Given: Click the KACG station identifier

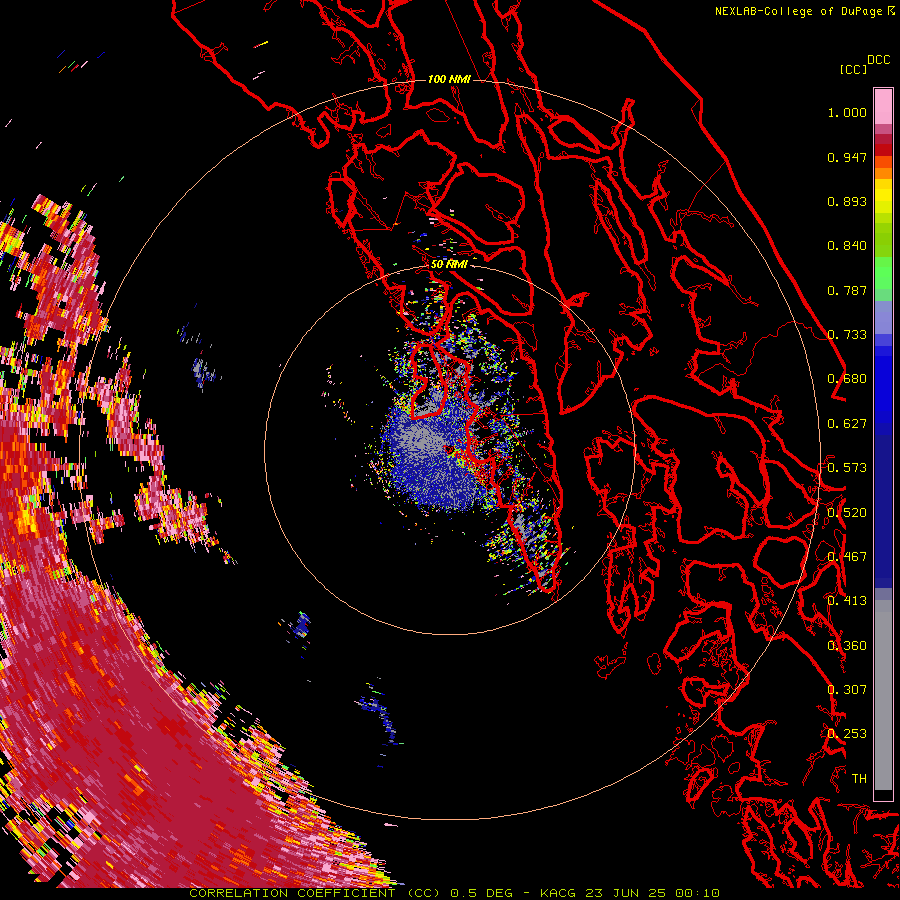Looking at the screenshot, I should [x=558, y=893].
